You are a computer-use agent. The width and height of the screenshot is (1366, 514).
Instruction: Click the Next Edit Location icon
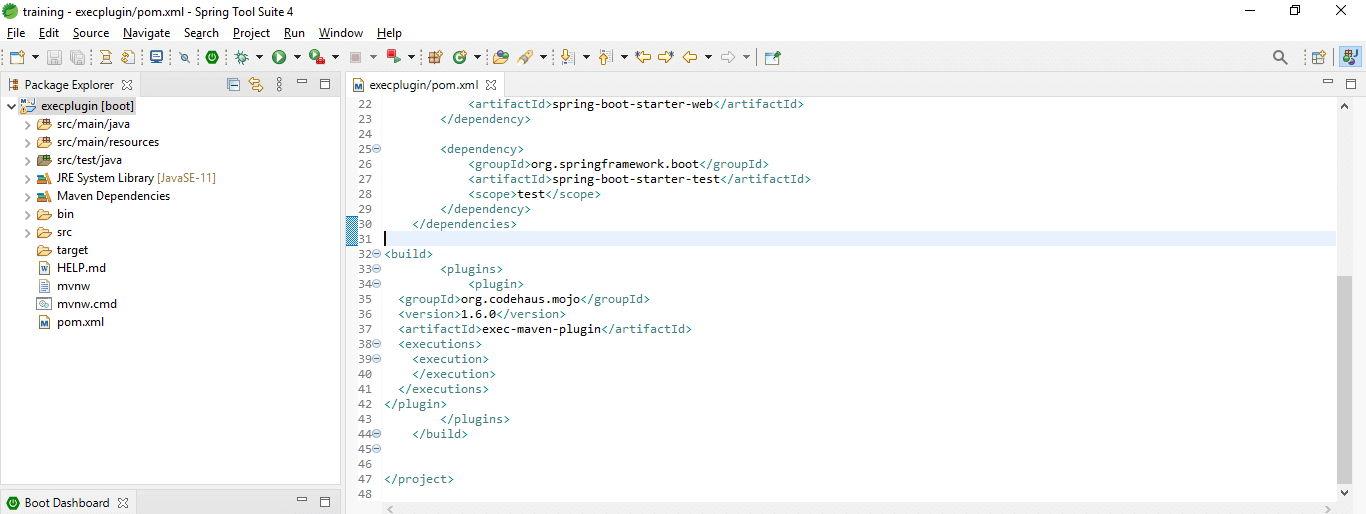pyautogui.click(x=666, y=58)
